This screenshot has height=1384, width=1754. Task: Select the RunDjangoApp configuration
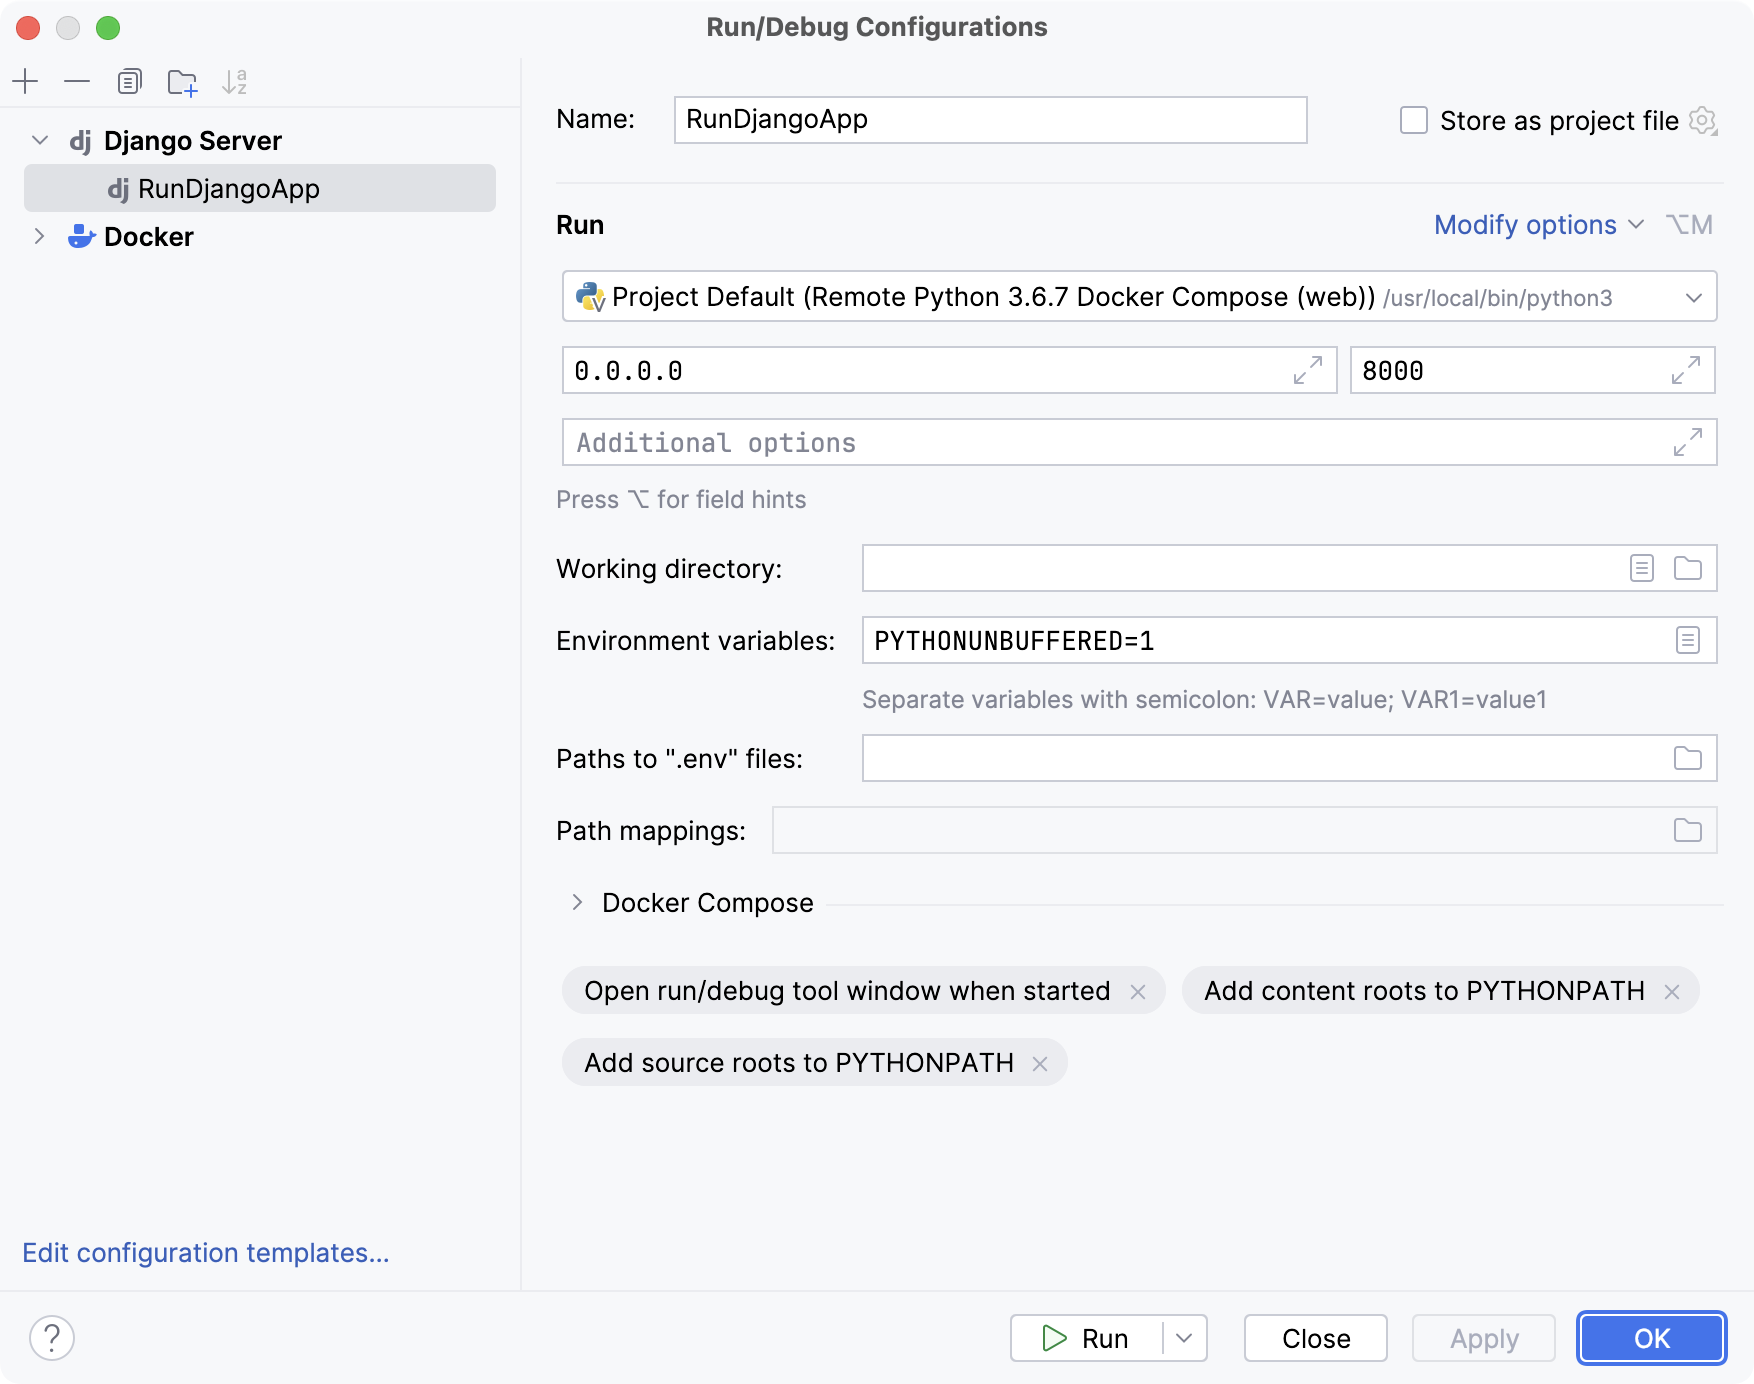pos(228,188)
